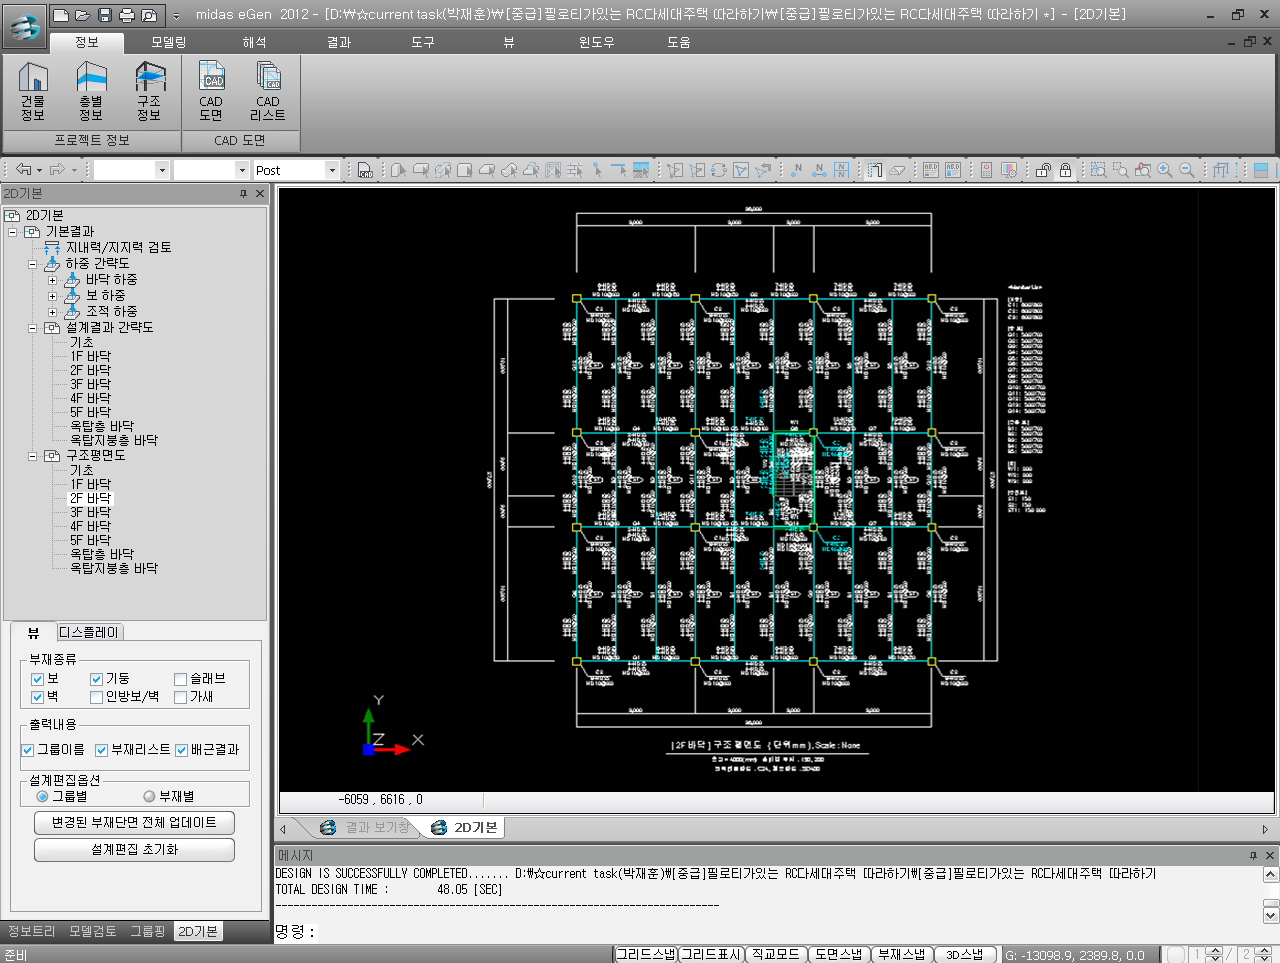The height and width of the screenshot is (963, 1280).
Task: Click the node N display icon
Action: 797,170
